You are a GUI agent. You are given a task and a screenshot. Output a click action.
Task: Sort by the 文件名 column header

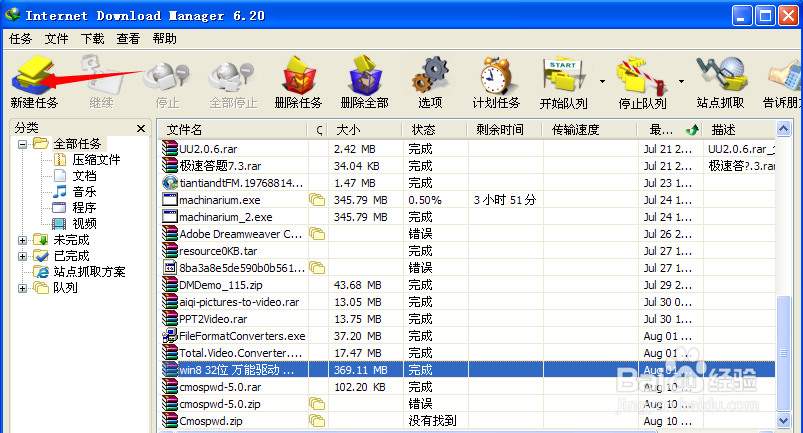(233, 130)
